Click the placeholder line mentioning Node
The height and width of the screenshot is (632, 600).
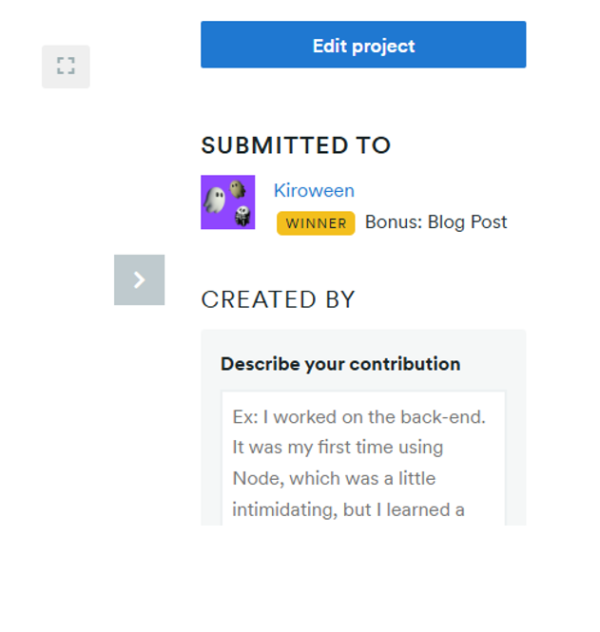pyautogui.click(x=334, y=478)
